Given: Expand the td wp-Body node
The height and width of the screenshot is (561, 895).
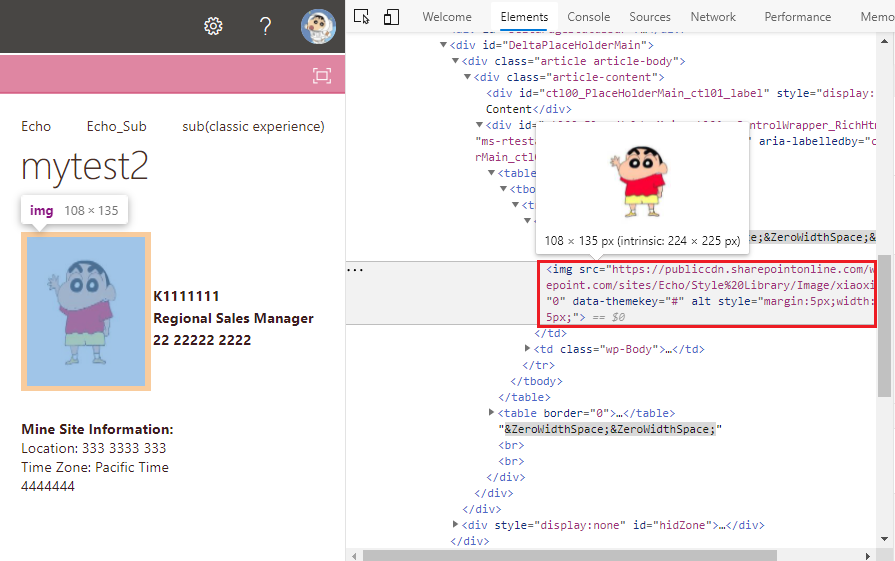Looking at the screenshot, I should tap(527, 348).
